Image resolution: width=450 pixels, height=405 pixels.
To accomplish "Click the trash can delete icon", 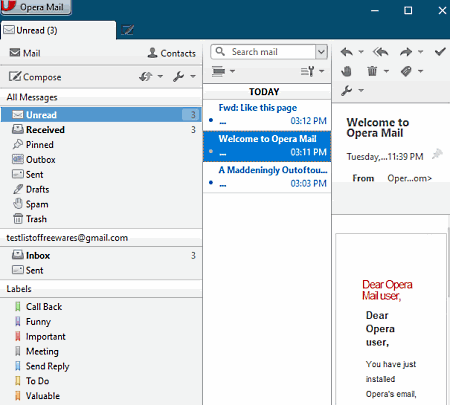I will (372, 71).
